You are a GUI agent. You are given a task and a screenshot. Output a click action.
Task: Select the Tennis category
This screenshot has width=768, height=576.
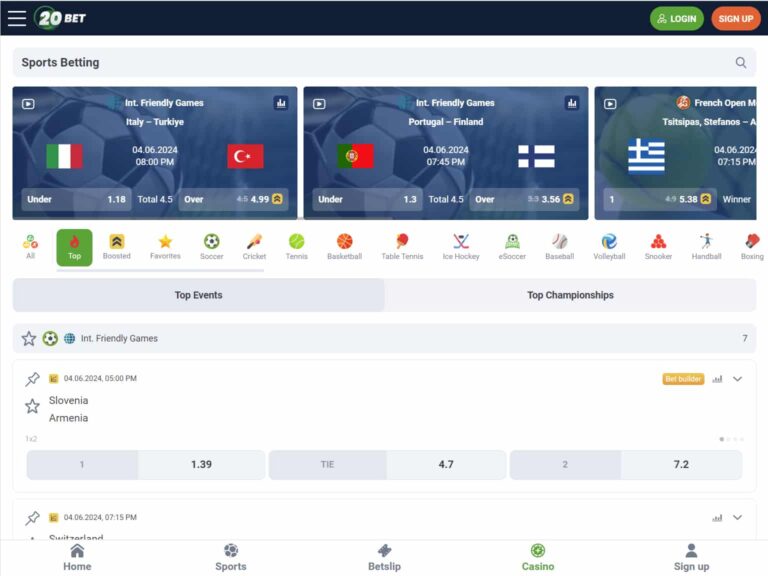297,247
